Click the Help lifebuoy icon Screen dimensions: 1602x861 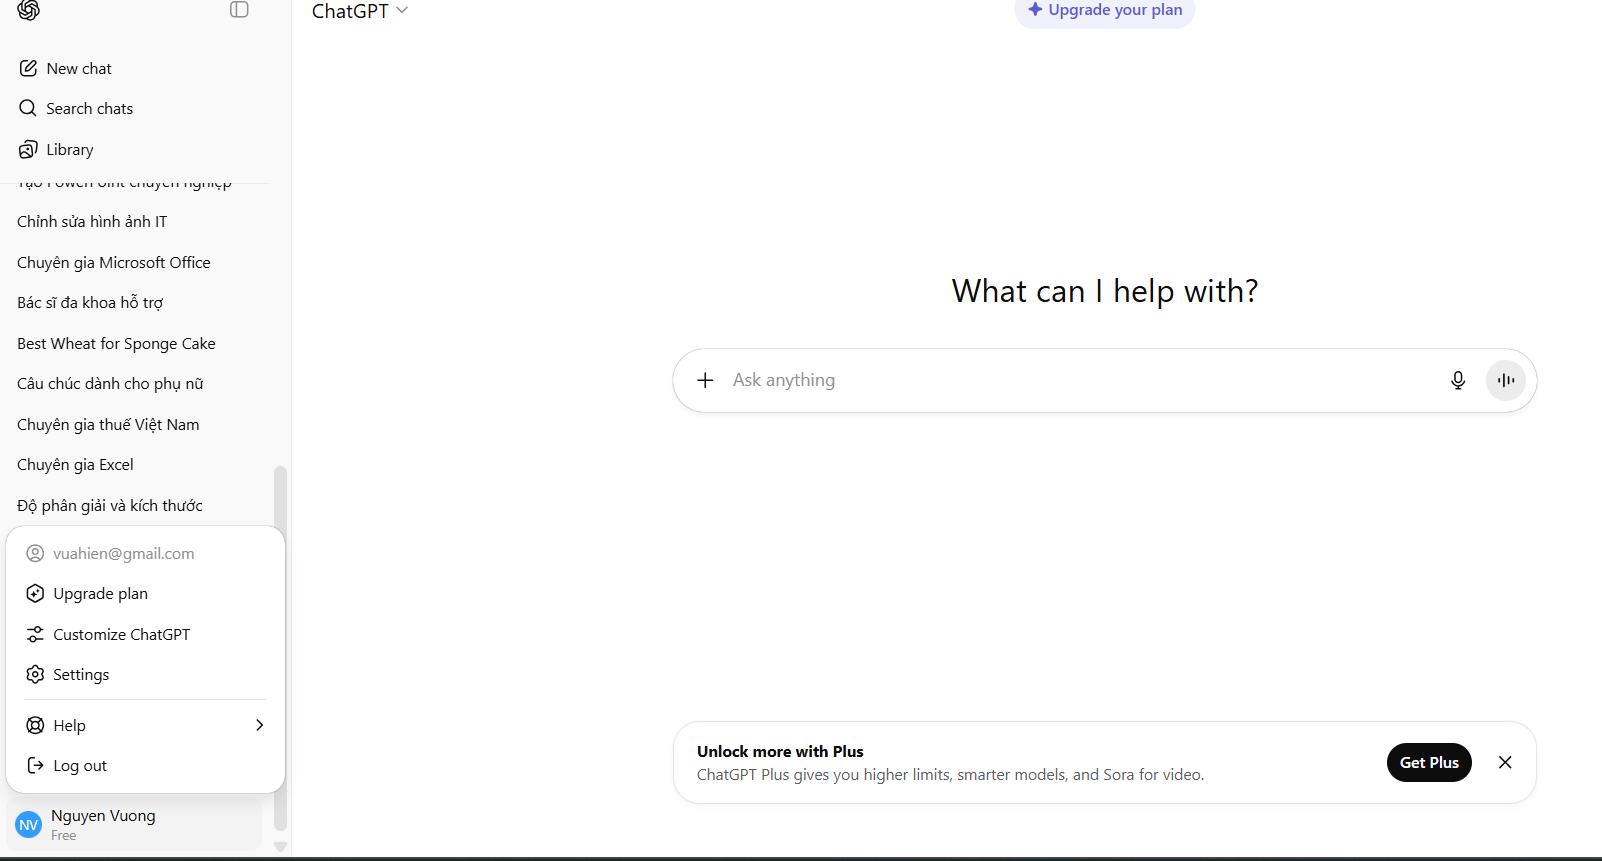pyautogui.click(x=35, y=725)
